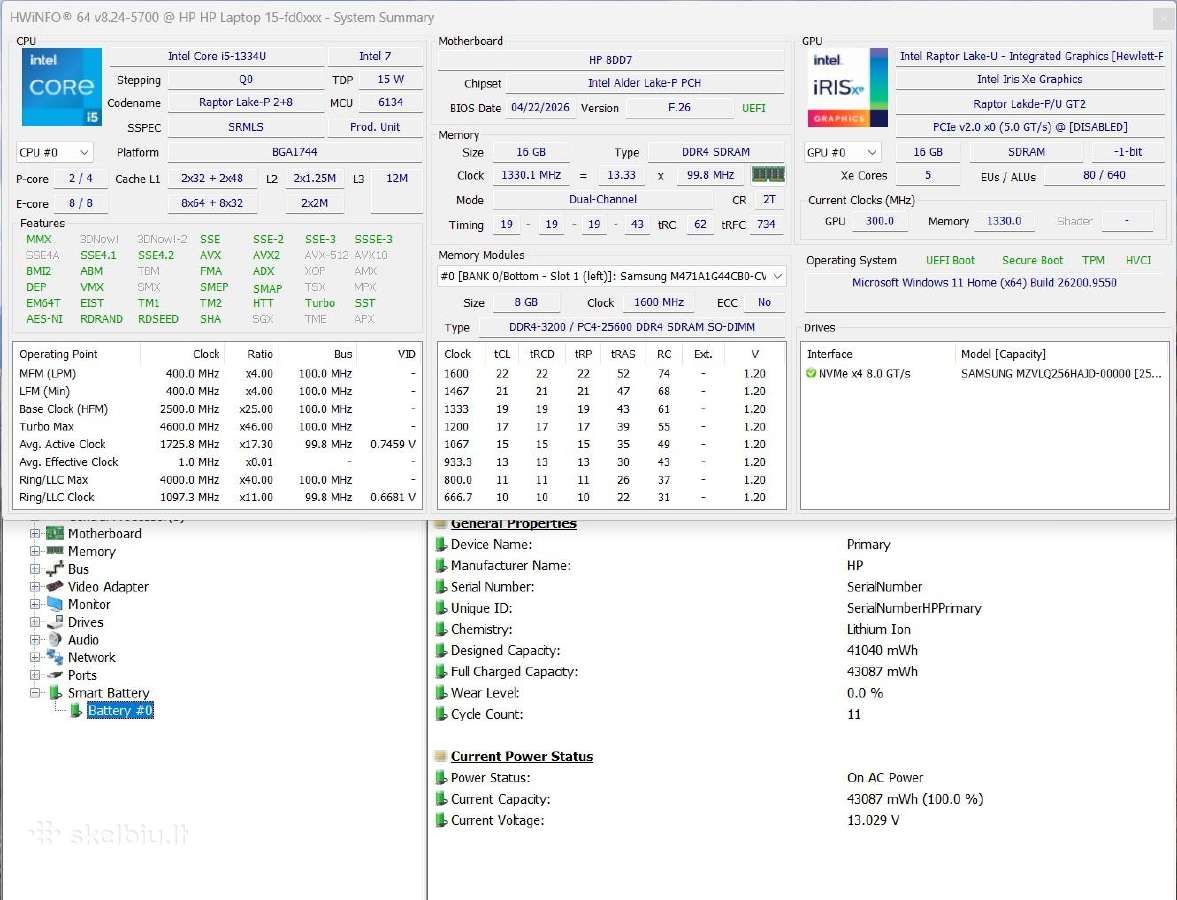Click the Turbo Max operating point row
The height and width of the screenshot is (900, 1177).
tap(217, 426)
